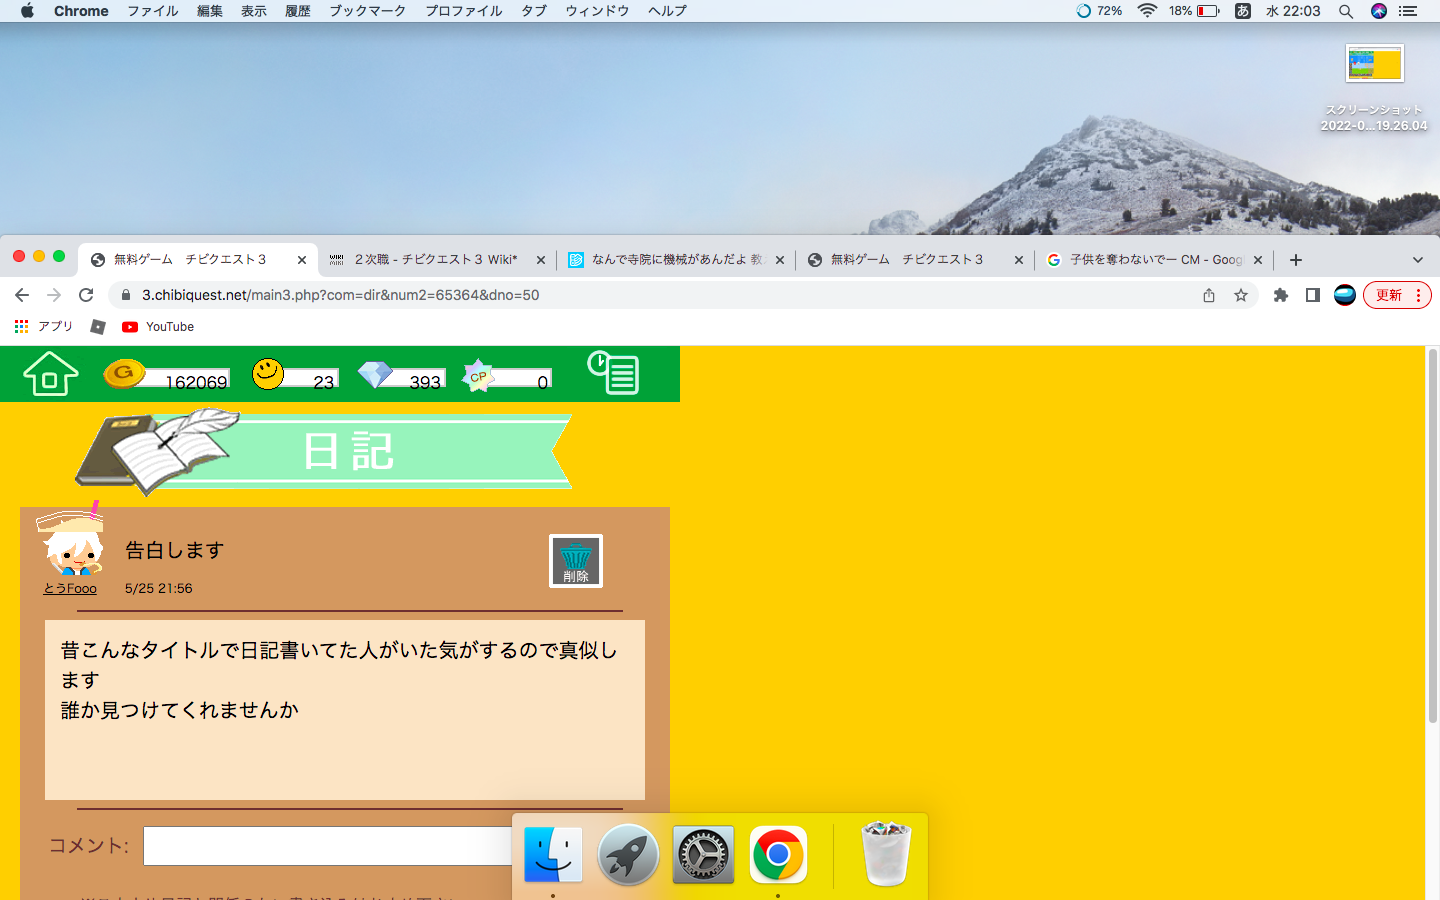The width and height of the screenshot is (1440, 900).
Task: Switch to the 2次職 チビクエスト3 Wiki tab
Action: point(438,259)
